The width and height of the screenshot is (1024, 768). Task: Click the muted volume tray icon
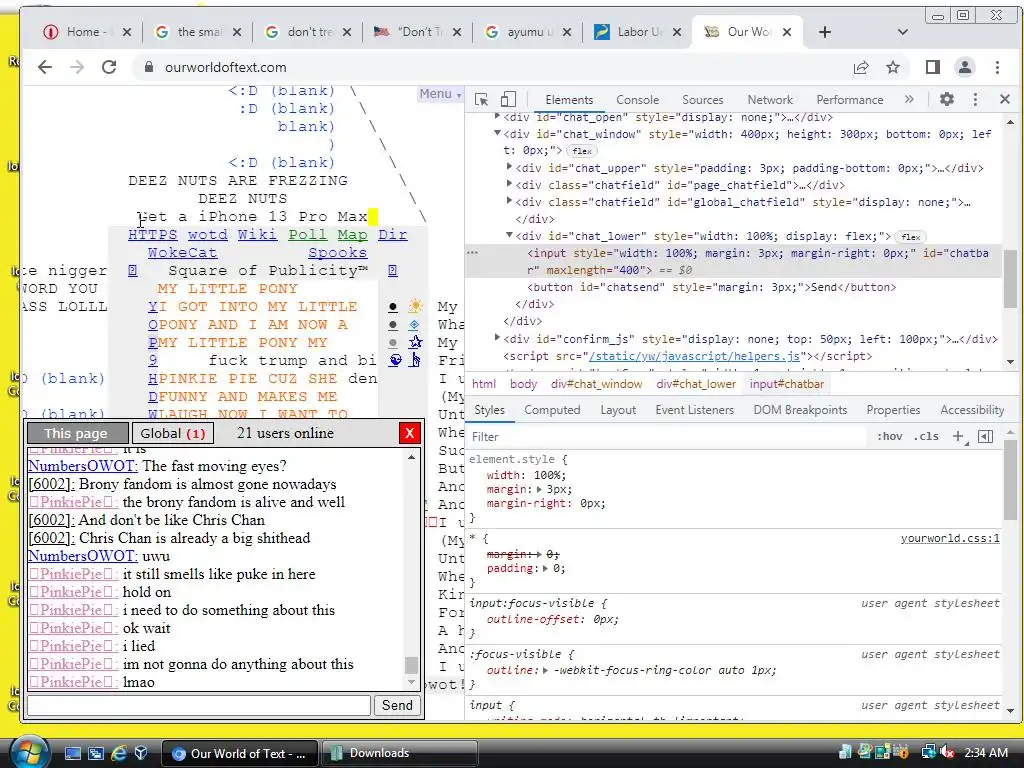[x=948, y=753]
